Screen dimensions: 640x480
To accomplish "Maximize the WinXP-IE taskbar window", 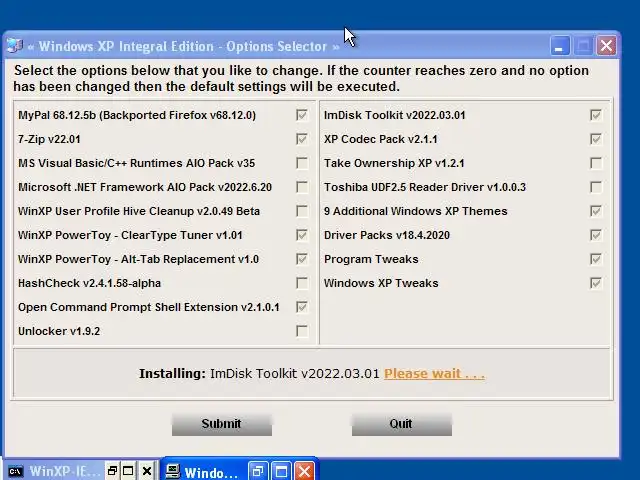I will [128, 471].
